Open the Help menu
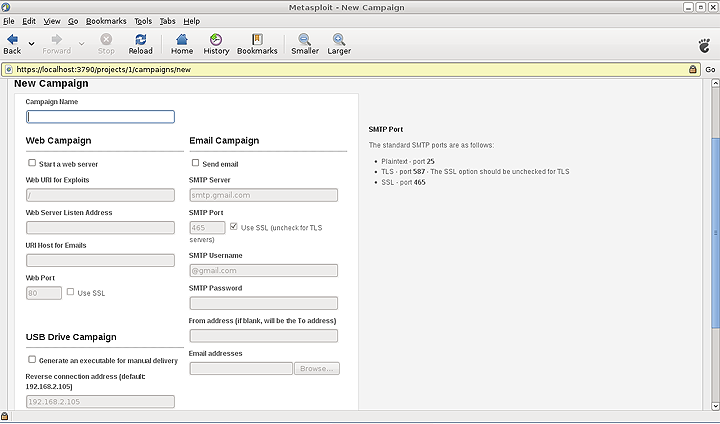Image resolution: width=720 pixels, height=424 pixels. pos(191,21)
